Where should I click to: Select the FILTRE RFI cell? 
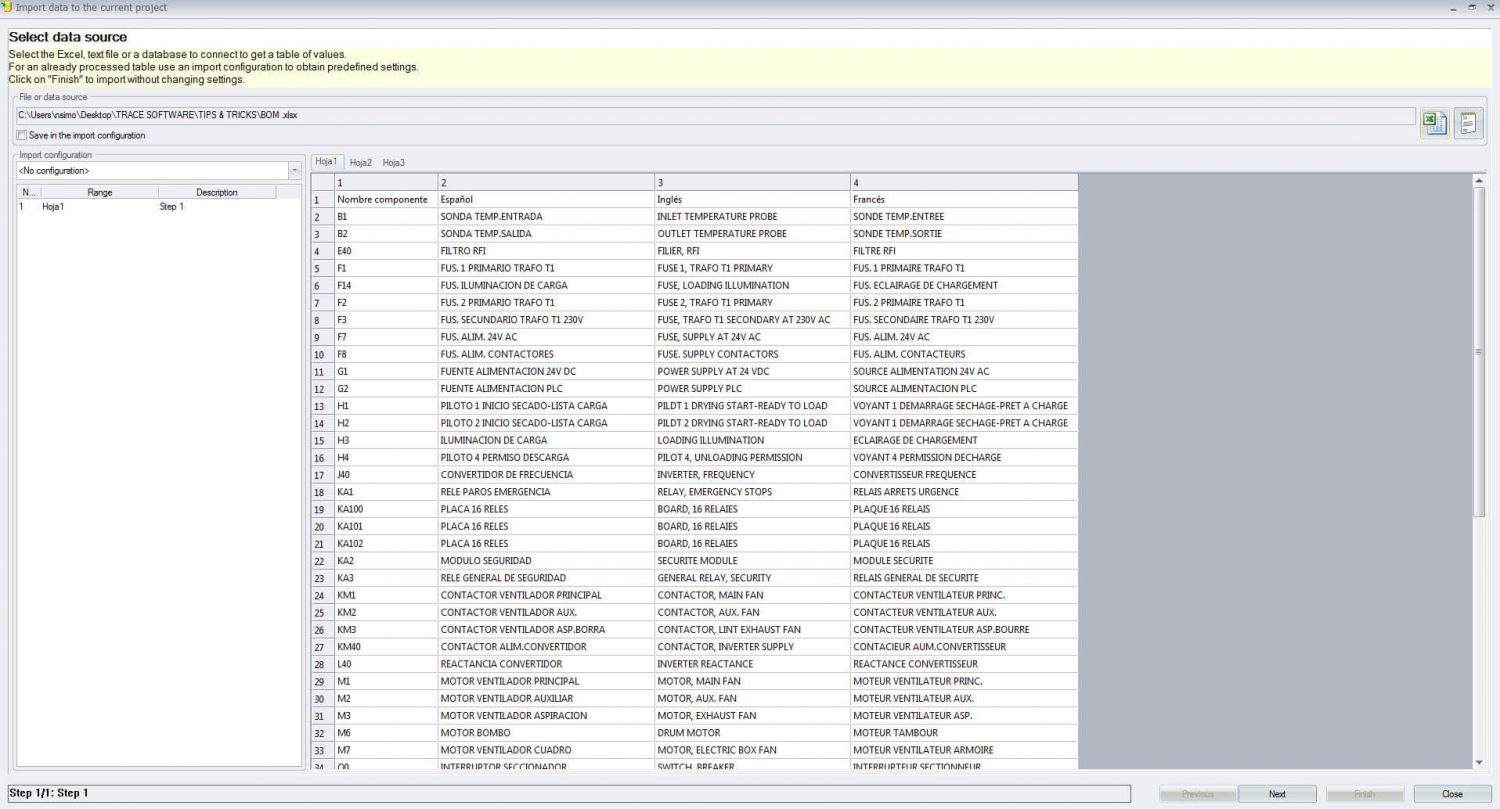pyautogui.click(x=964, y=251)
